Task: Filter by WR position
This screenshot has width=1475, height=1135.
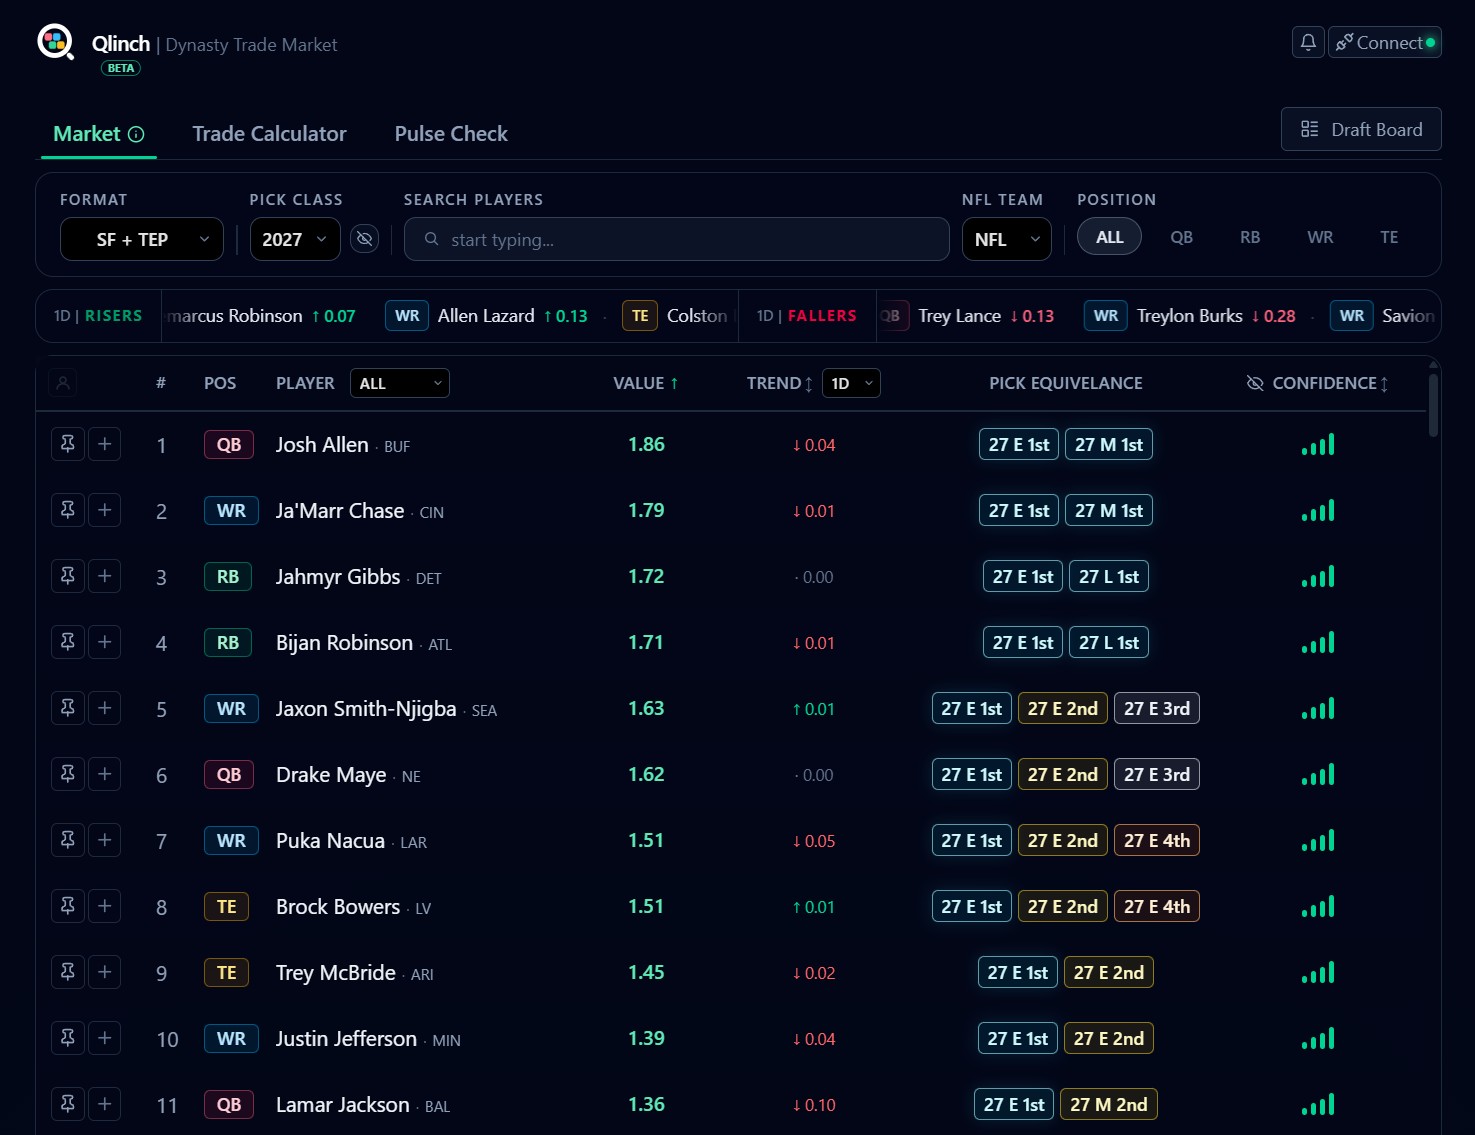Action: click(x=1320, y=237)
